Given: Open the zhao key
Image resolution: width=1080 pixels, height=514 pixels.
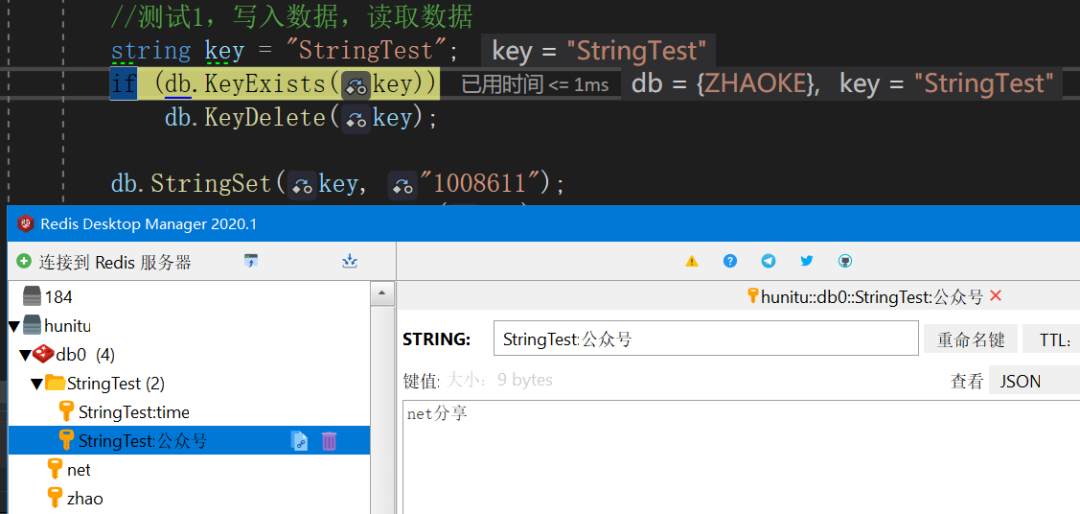Looking at the screenshot, I should tap(85, 498).
